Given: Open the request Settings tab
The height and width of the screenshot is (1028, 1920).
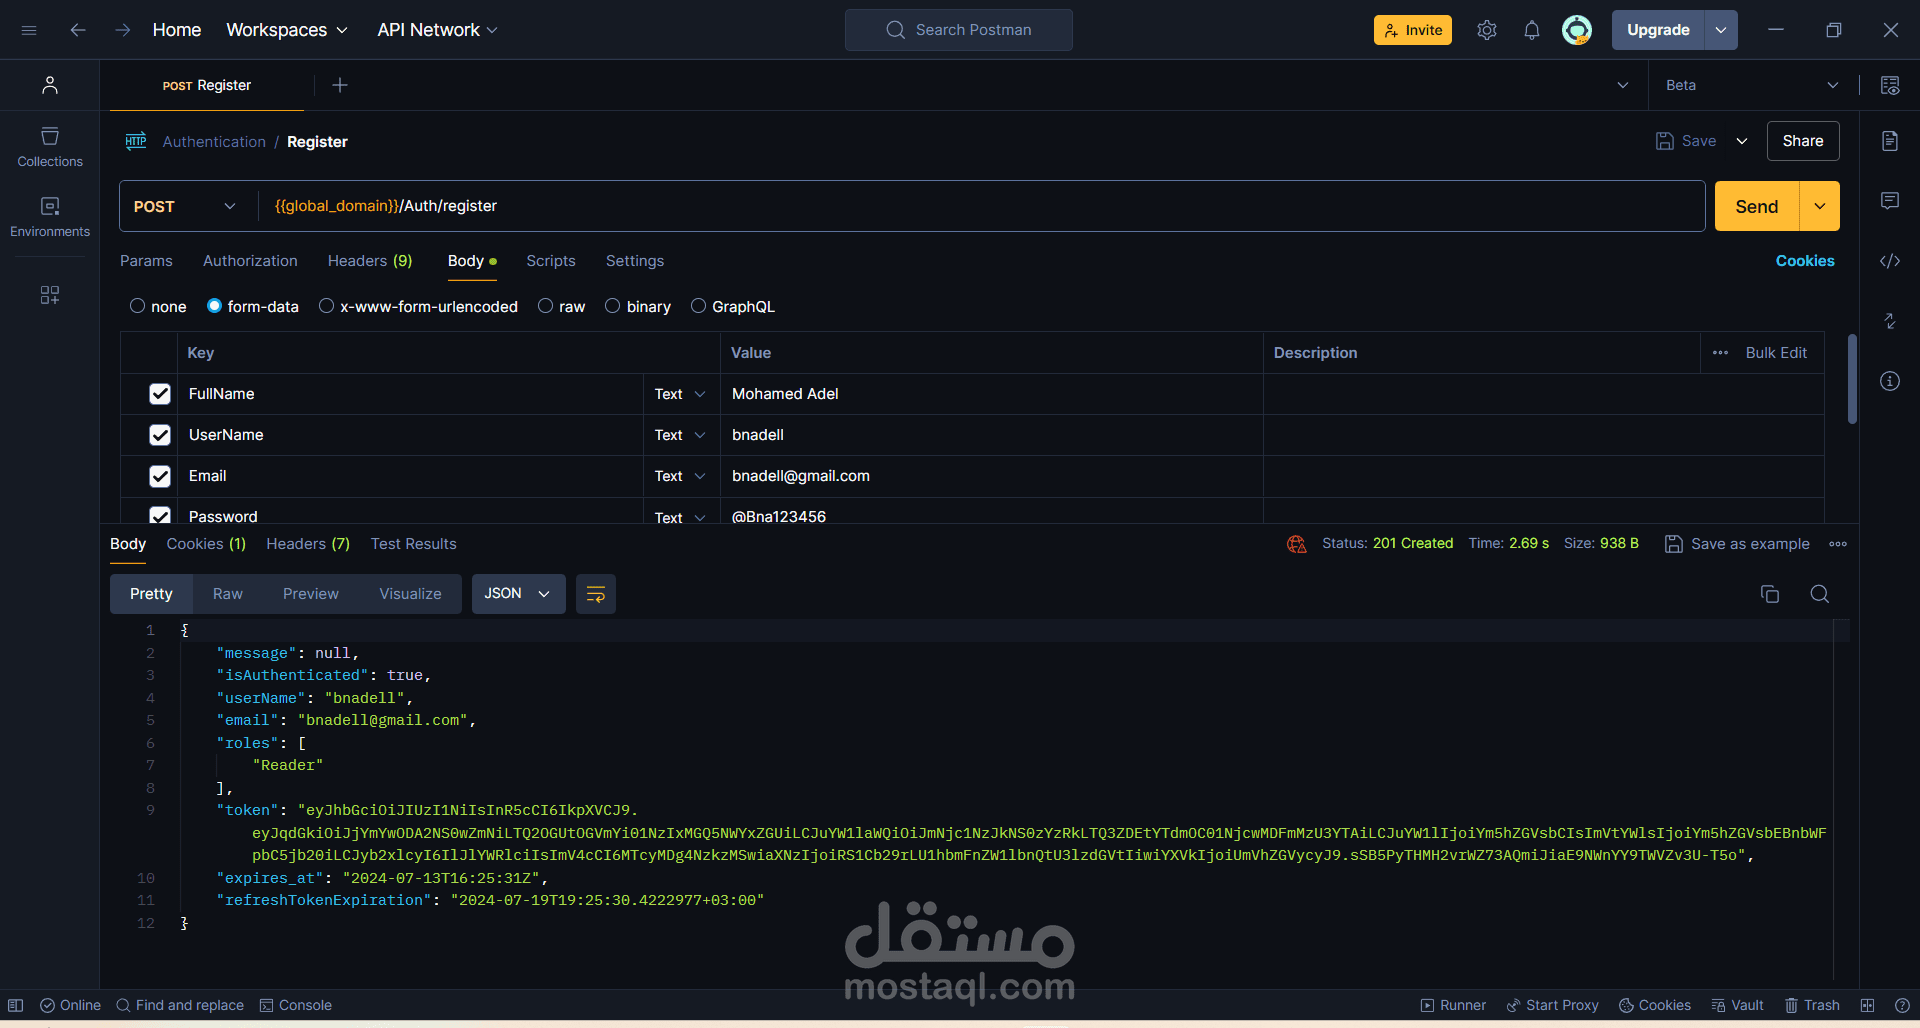Looking at the screenshot, I should pyautogui.click(x=635, y=261).
